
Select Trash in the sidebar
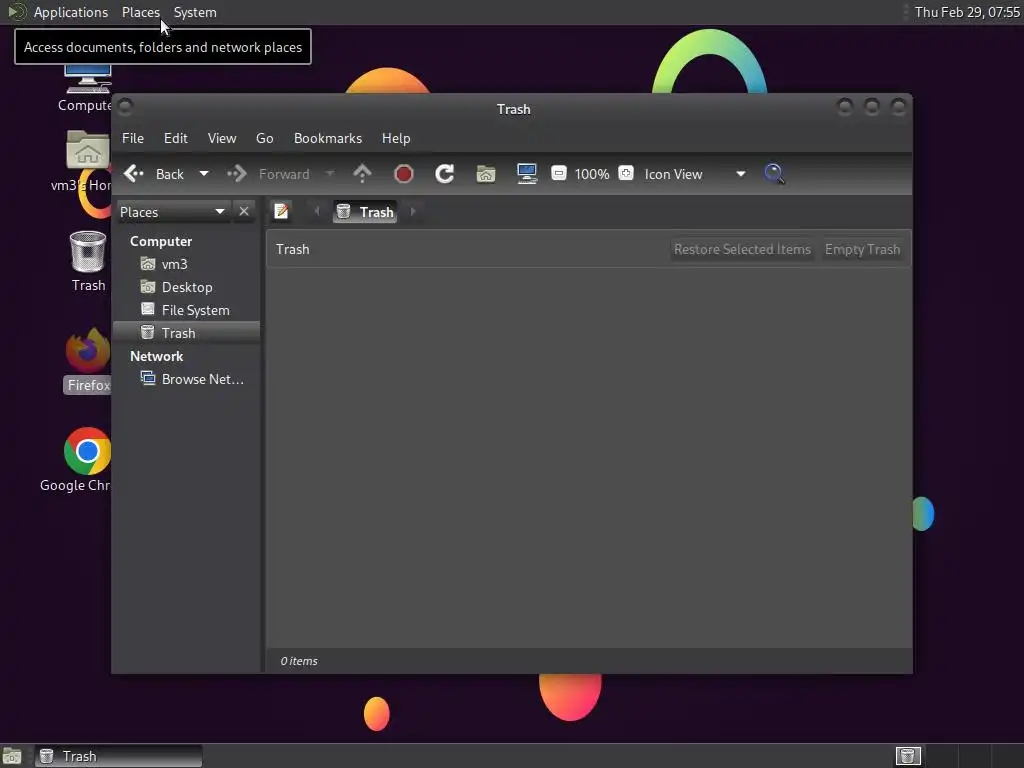pyautogui.click(x=187, y=333)
